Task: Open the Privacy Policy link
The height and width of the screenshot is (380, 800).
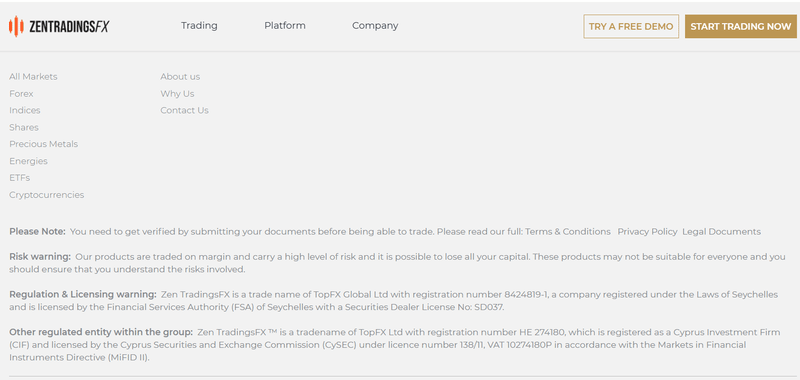Action: 647,232
